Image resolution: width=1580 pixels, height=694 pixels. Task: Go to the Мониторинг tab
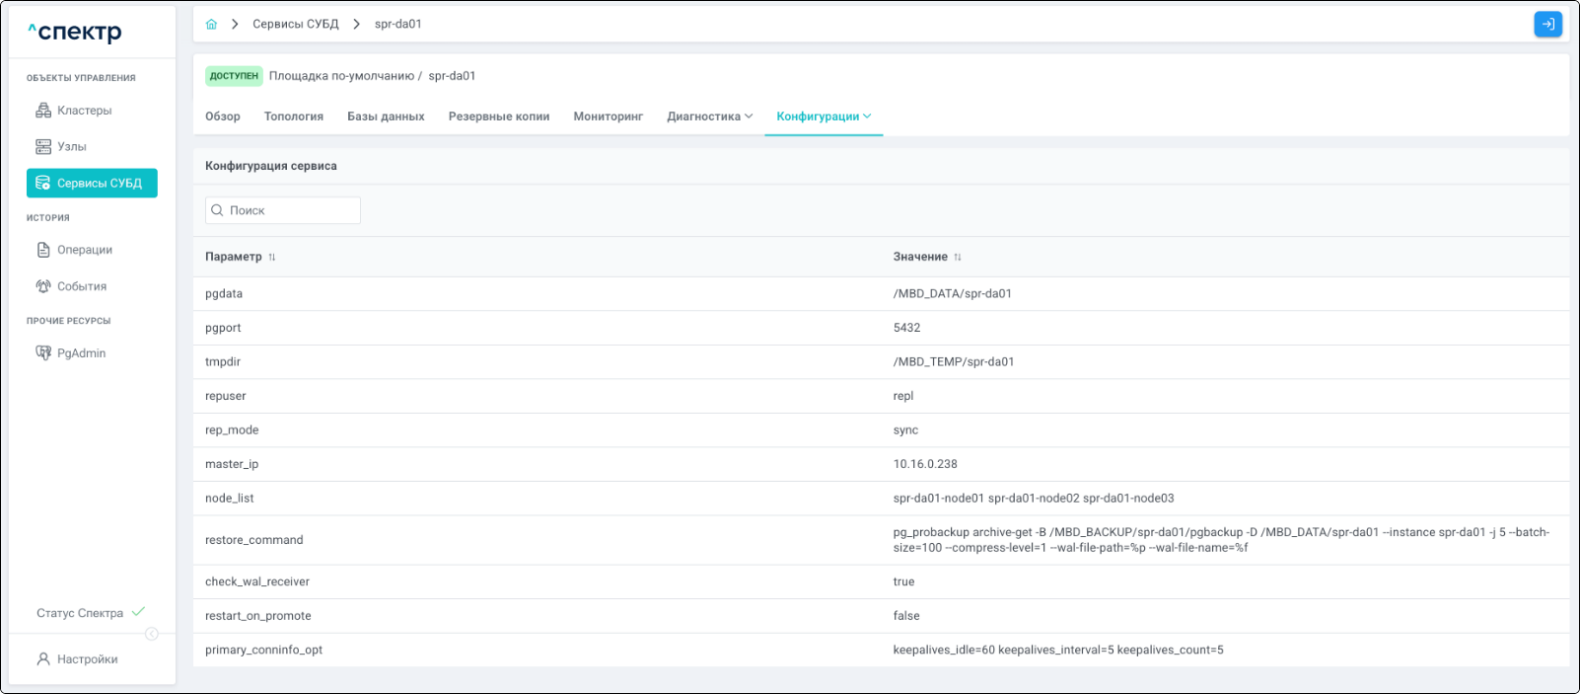click(x=607, y=116)
